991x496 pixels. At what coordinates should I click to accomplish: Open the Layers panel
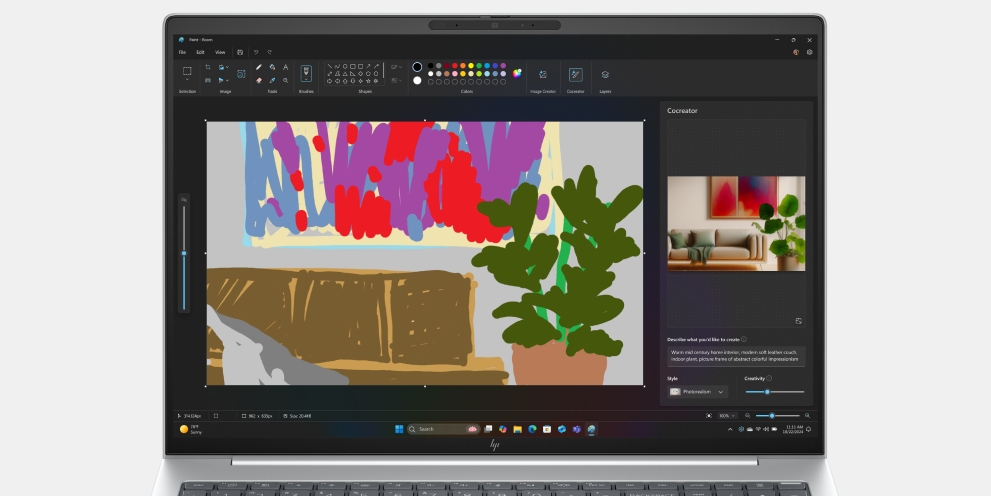[x=605, y=75]
